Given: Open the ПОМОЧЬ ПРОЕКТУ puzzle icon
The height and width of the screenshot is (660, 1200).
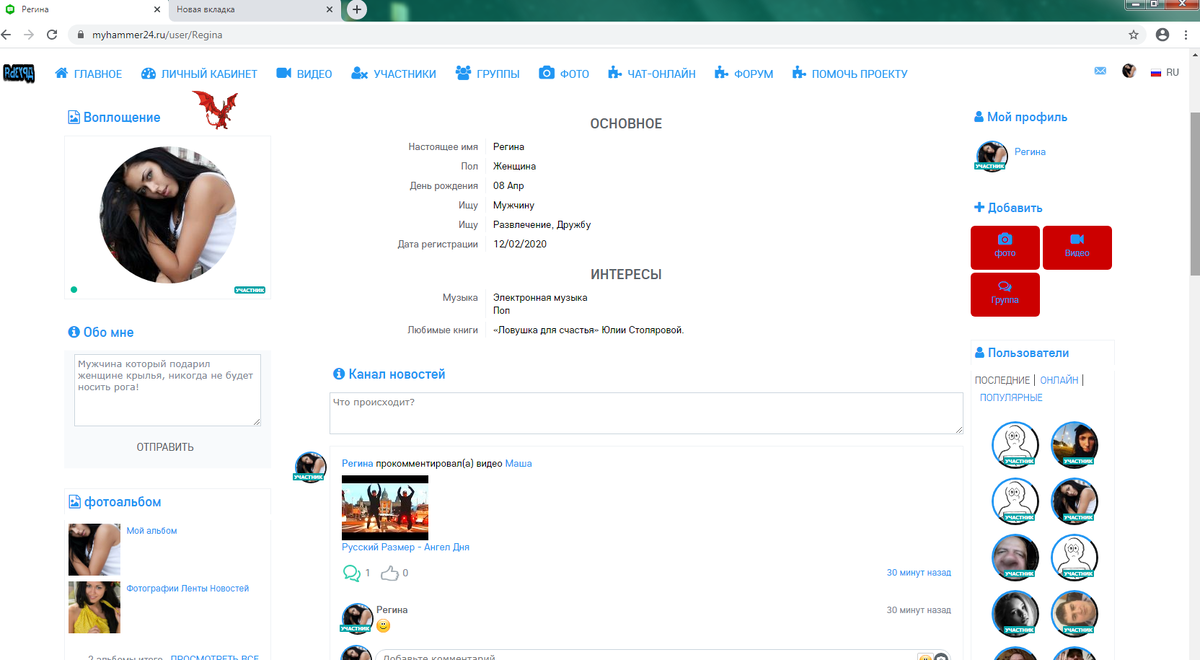Looking at the screenshot, I should tap(798, 74).
